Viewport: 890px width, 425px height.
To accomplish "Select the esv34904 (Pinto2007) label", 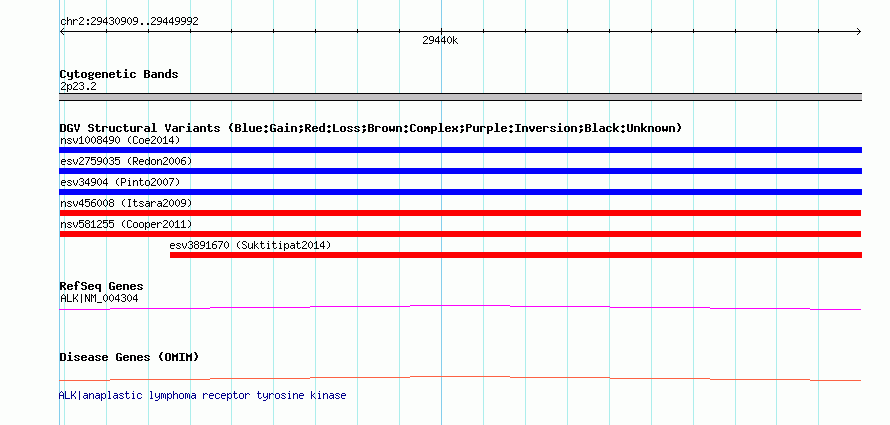I will (x=120, y=182).
